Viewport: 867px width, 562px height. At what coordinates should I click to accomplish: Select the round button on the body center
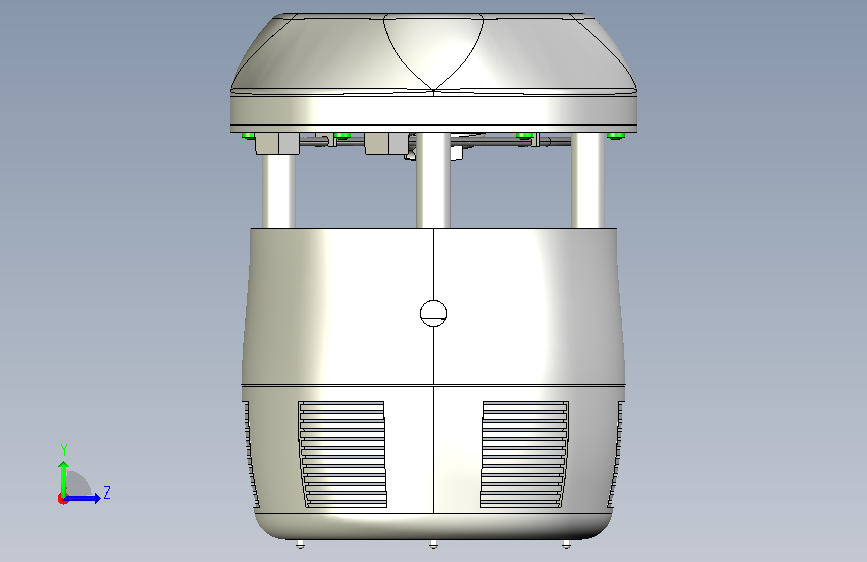[x=433, y=314]
